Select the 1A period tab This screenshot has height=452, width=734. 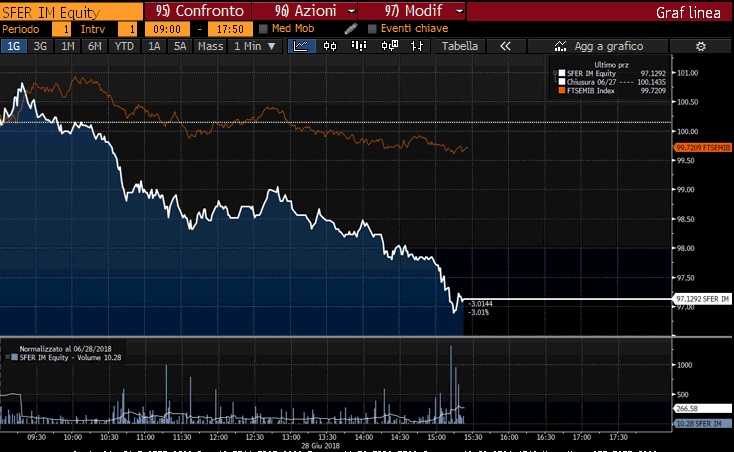(x=154, y=46)
